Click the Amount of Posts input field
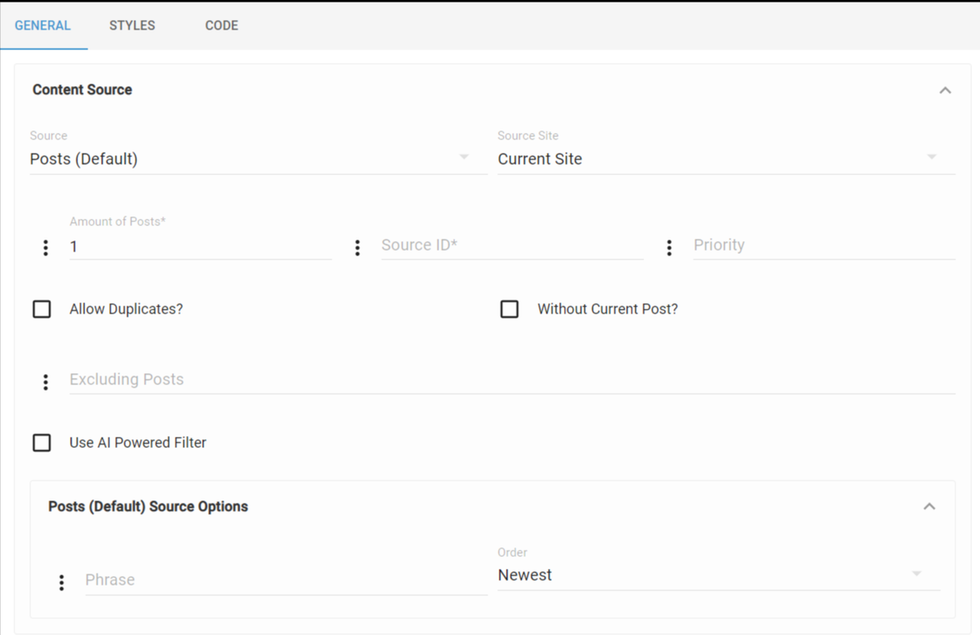 tap(200, 245)
